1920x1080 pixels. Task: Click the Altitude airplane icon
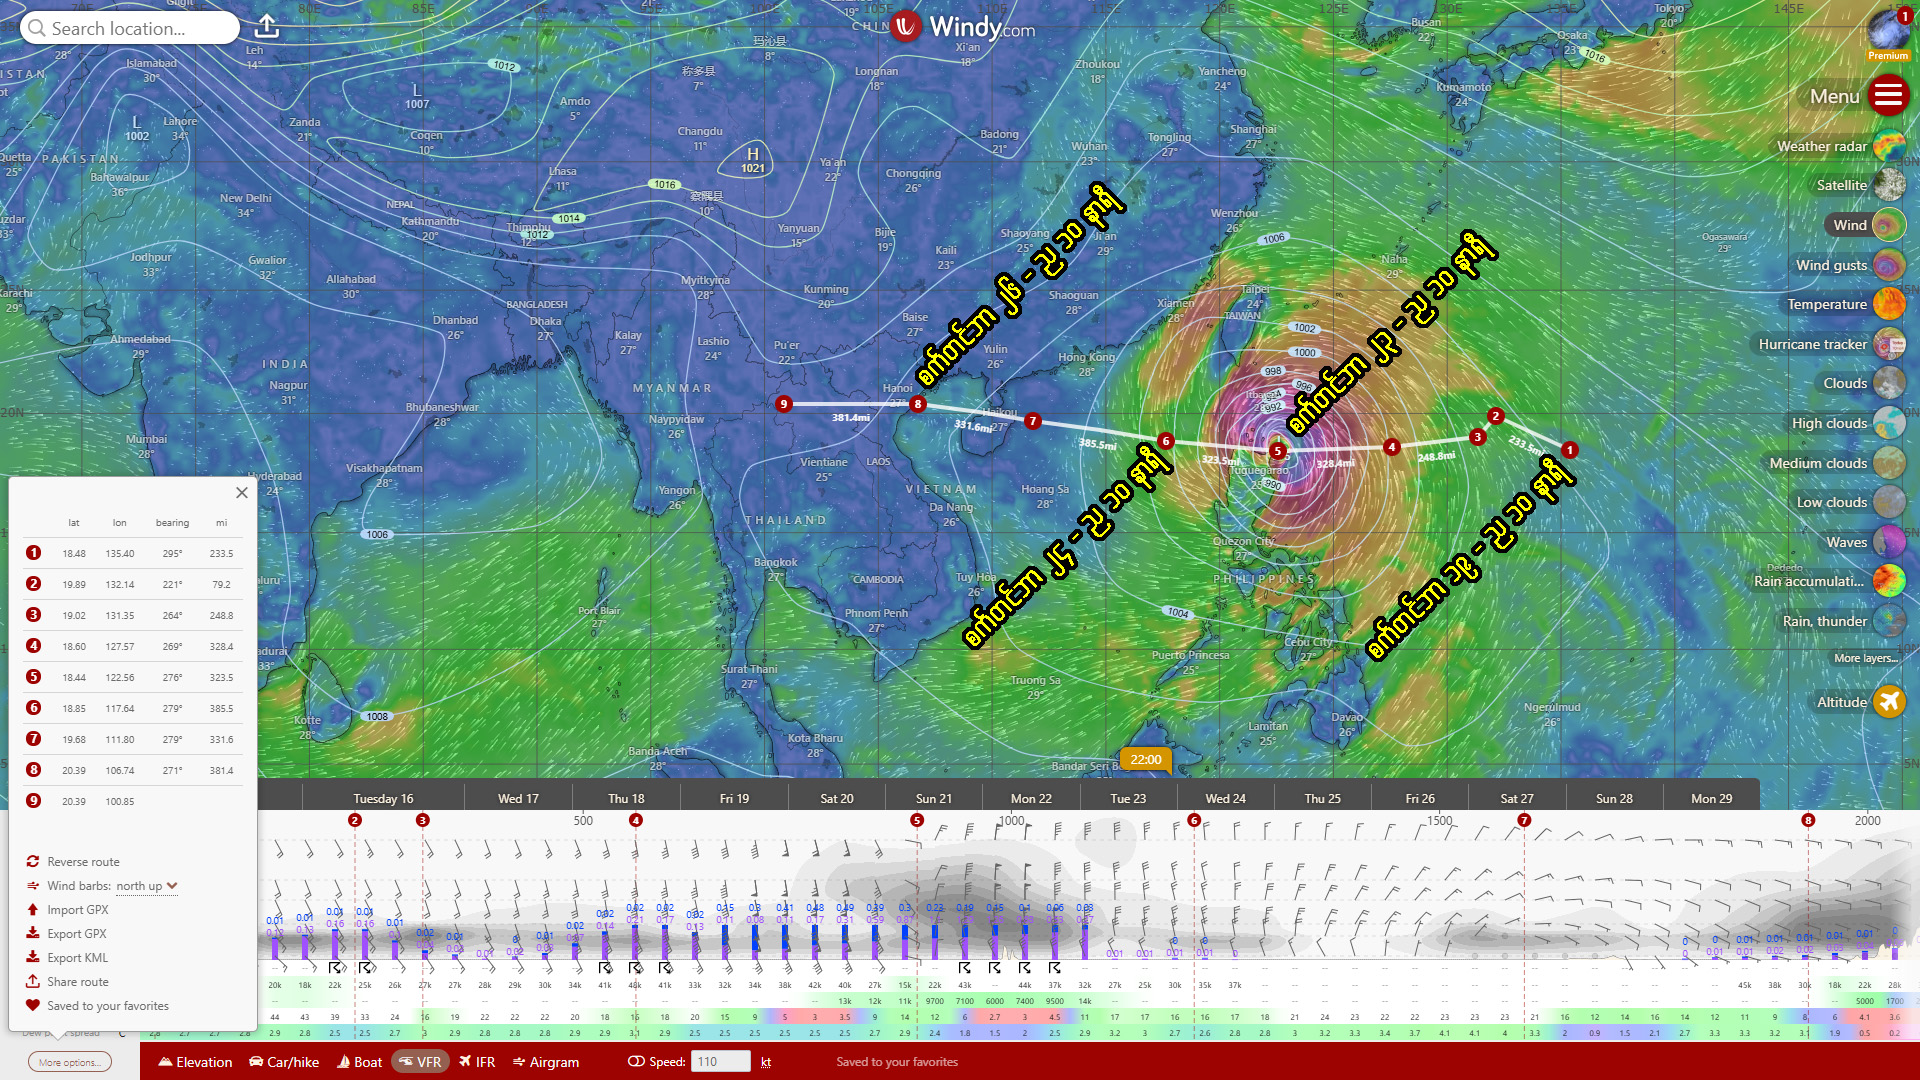point(1889,702)
